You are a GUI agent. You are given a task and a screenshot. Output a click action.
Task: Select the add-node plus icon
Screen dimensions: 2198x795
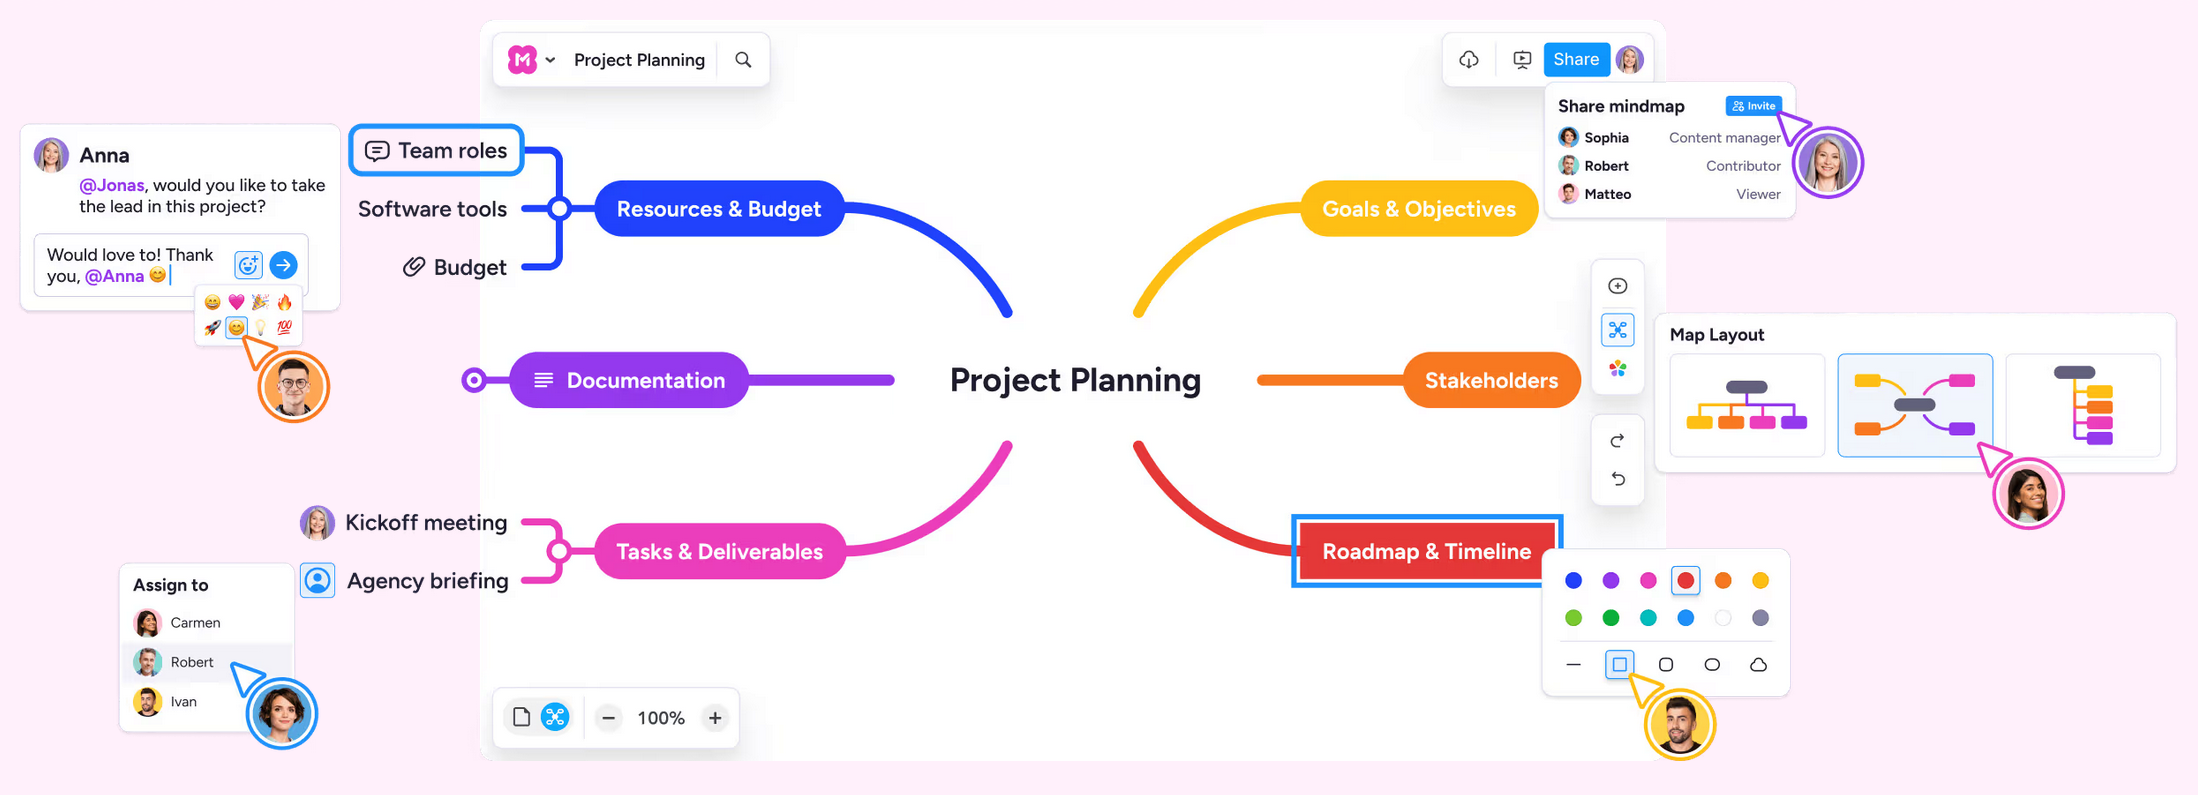point(1618,285)
